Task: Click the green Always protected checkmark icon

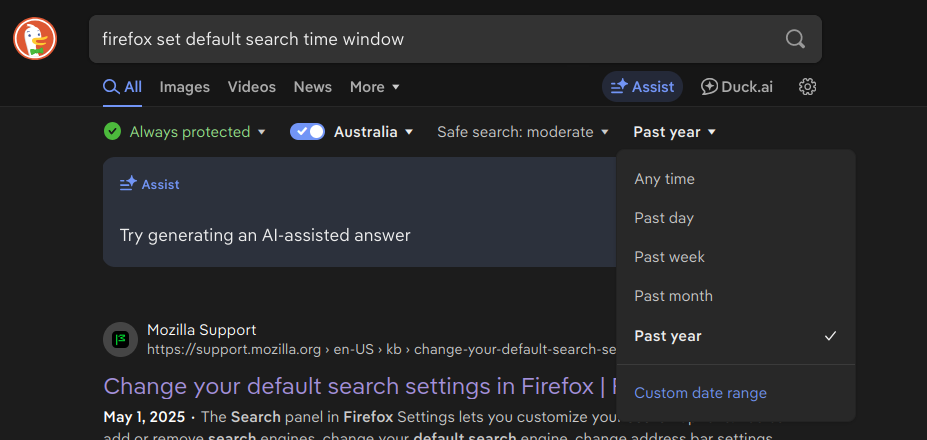Action: [112, 131]
